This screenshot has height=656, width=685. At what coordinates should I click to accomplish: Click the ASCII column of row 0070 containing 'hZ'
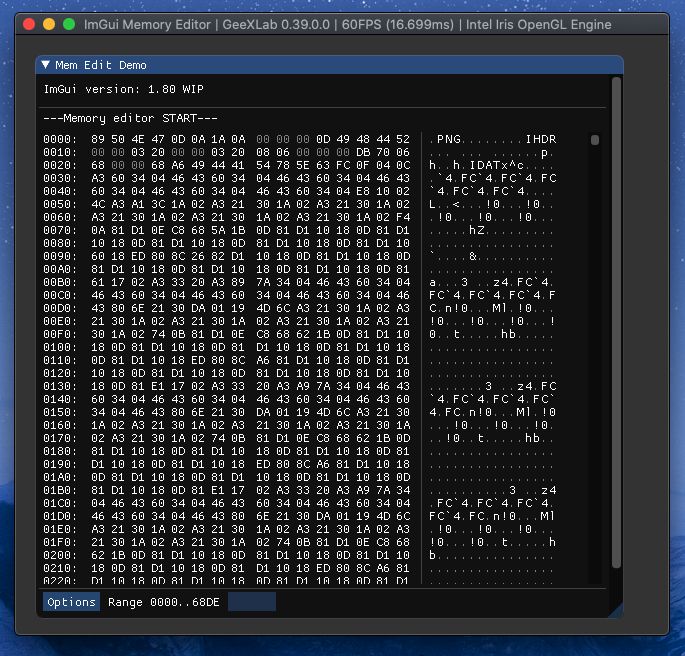coord(492,230)
